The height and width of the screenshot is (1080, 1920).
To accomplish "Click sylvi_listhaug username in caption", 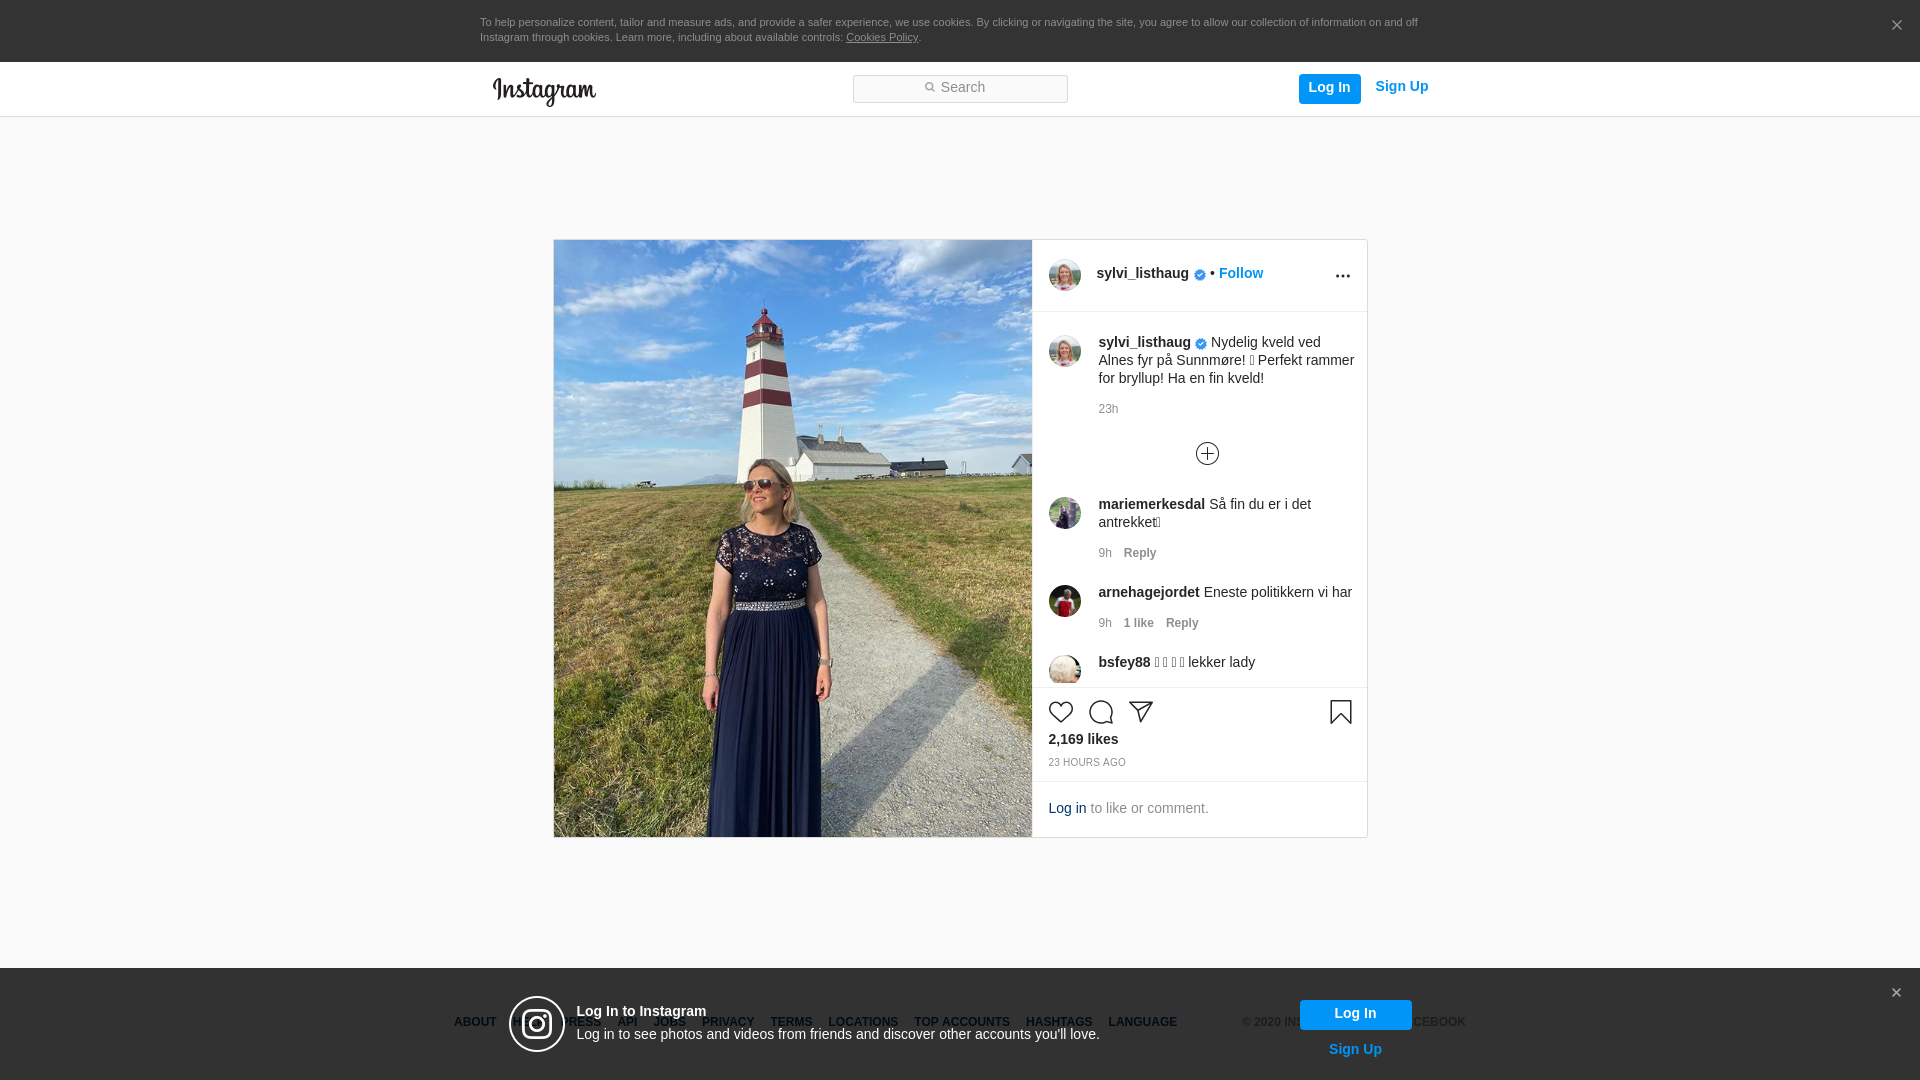I will [x=1144, y=342].
